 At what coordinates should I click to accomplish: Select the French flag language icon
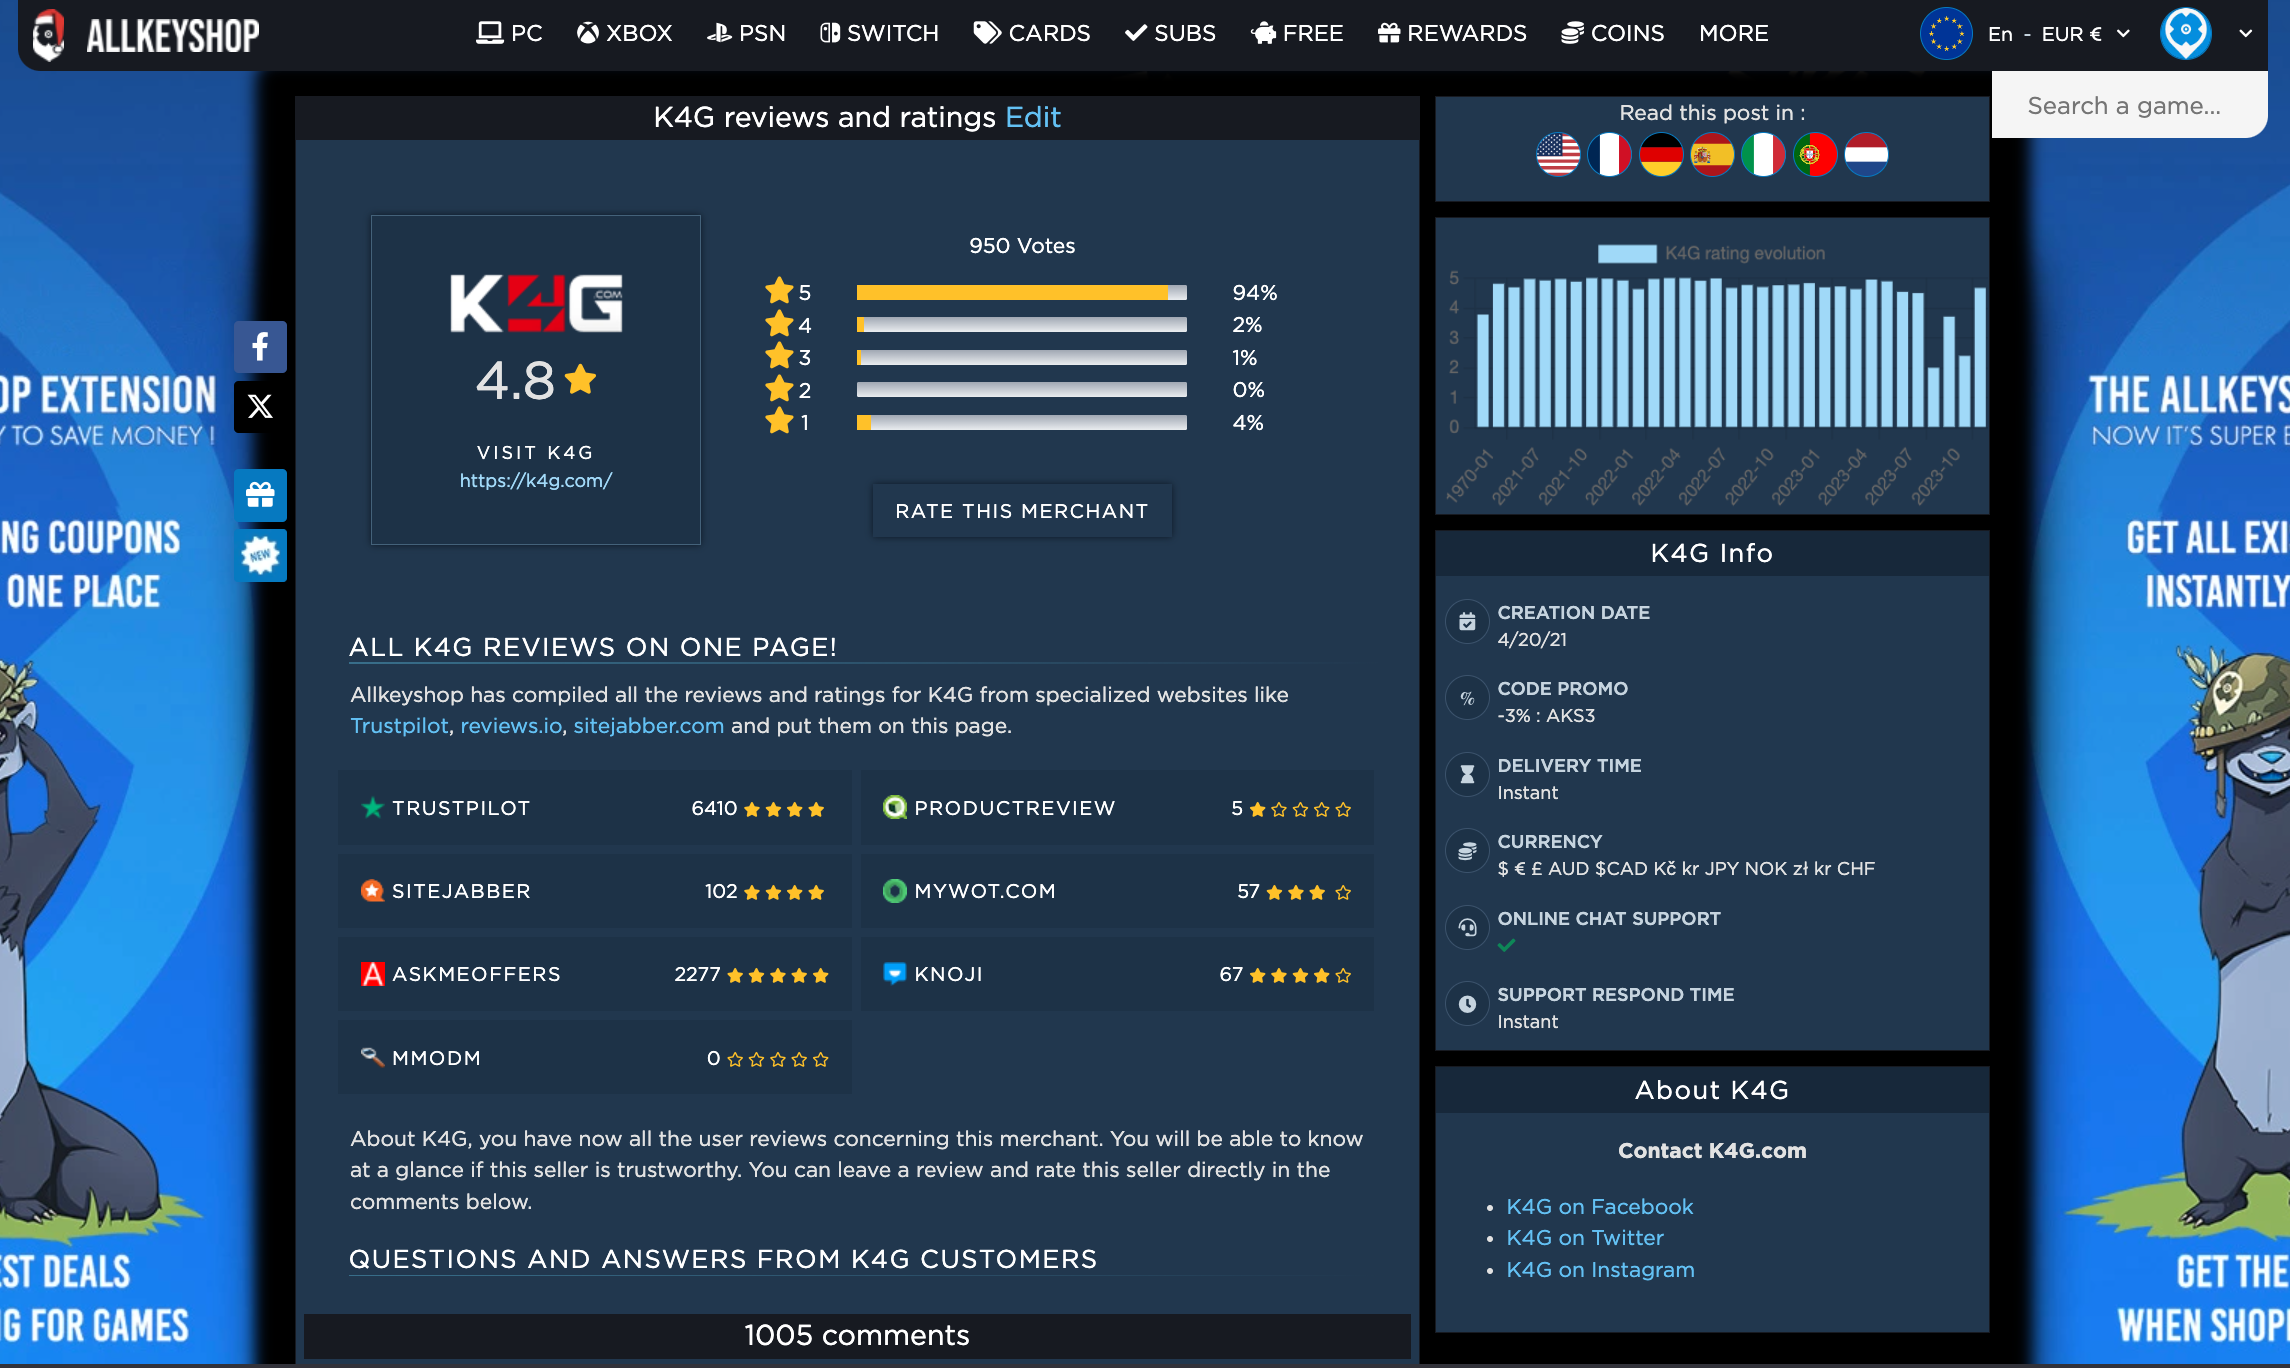(1609, 155)
